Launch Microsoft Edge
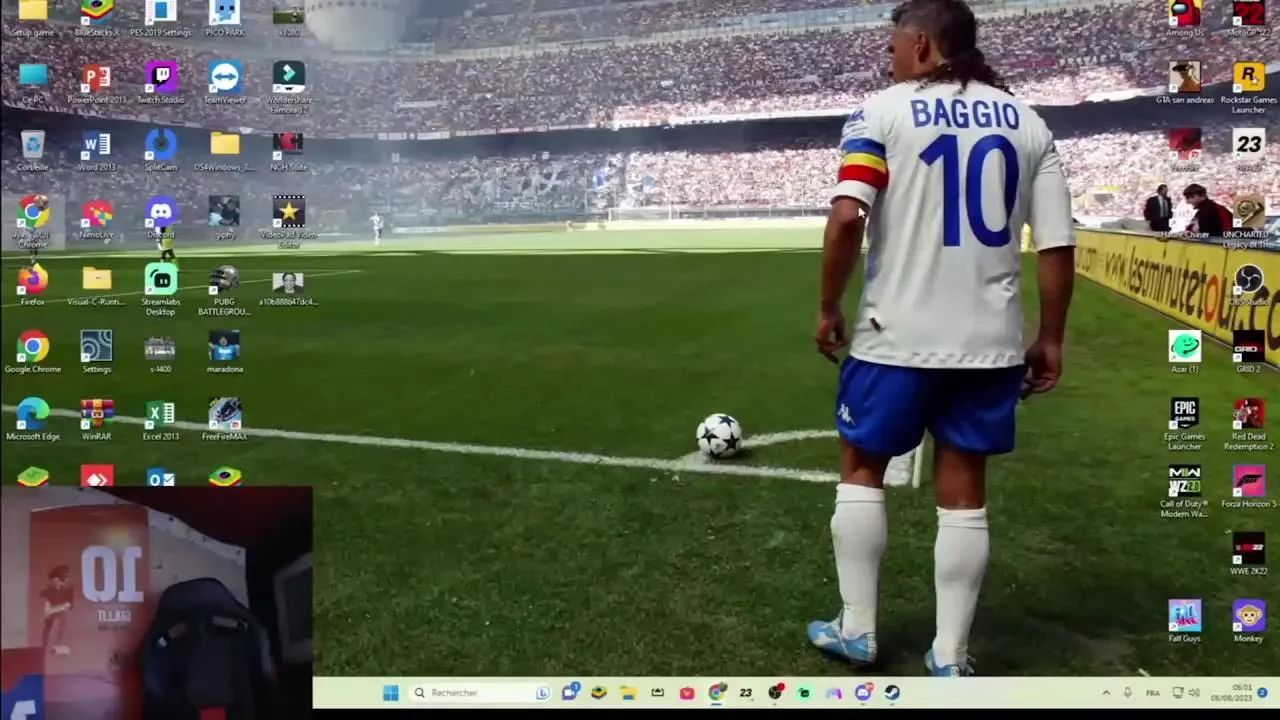 pos(32,419)
